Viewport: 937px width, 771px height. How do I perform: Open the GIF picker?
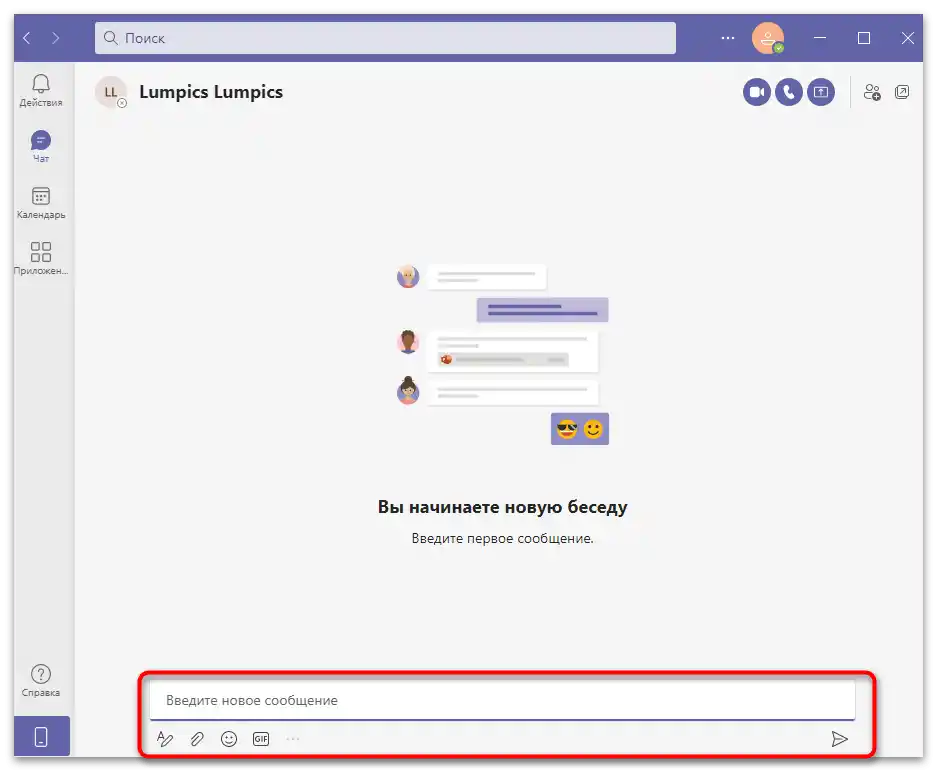pos(261,739)
